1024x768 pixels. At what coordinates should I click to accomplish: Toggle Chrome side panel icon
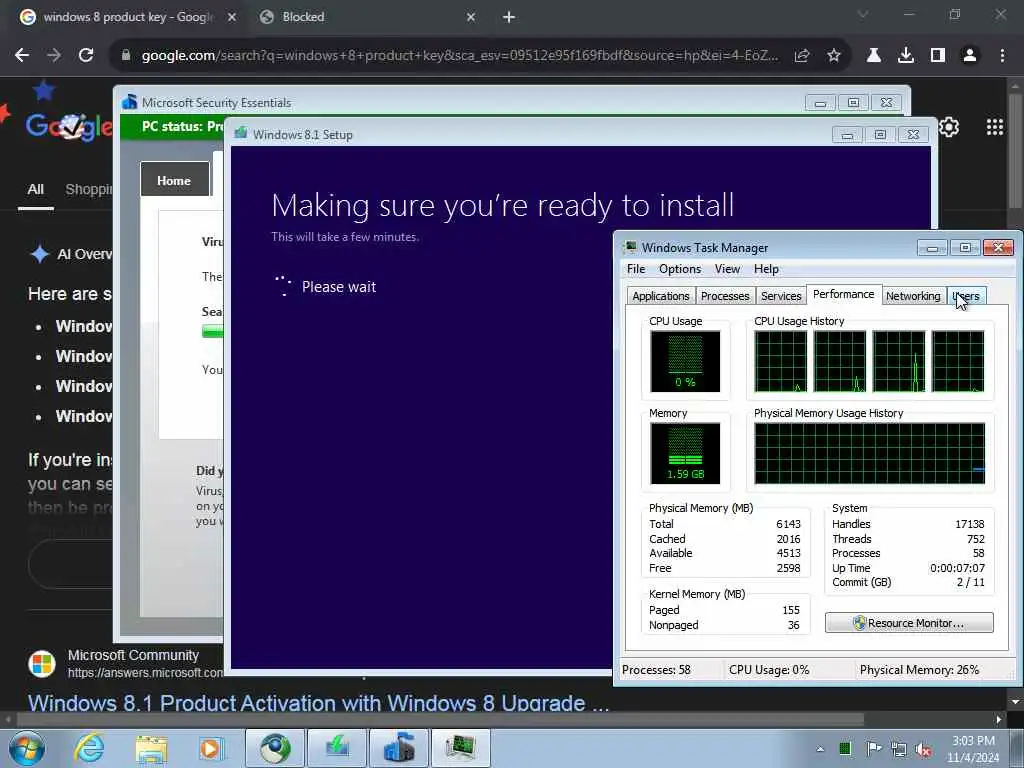point(937,56)
